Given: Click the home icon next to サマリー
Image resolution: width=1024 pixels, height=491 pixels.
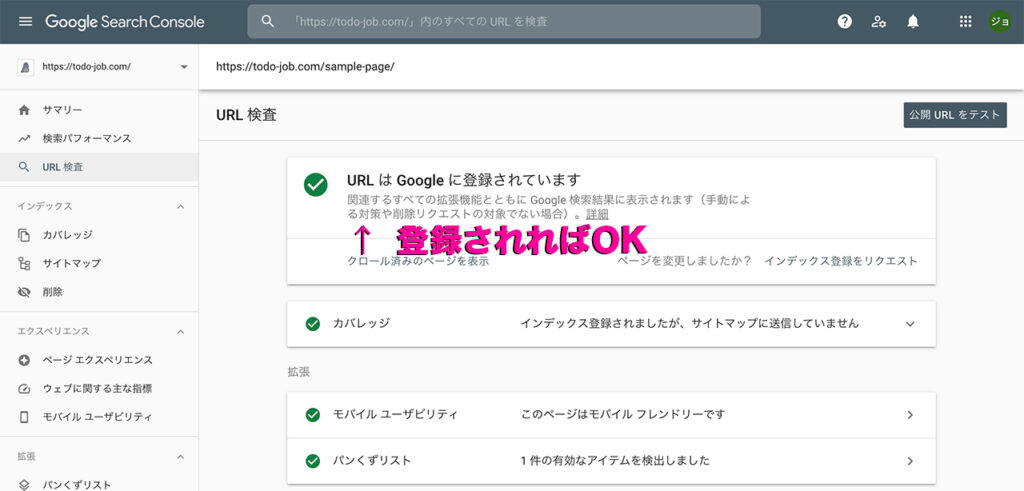Looking at the screenshot, I should click(x=24, y=110).
